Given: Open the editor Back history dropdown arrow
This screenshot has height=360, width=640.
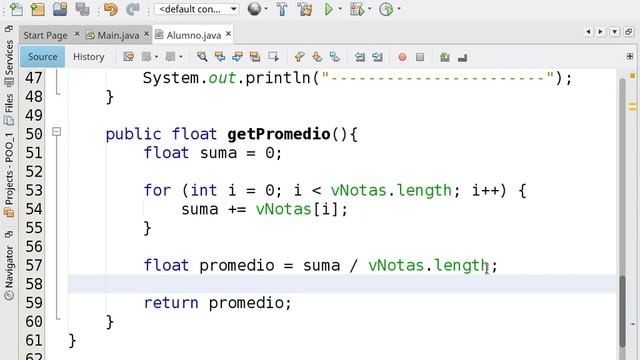Looking at the screenshot, I should [x=156, y=57].
